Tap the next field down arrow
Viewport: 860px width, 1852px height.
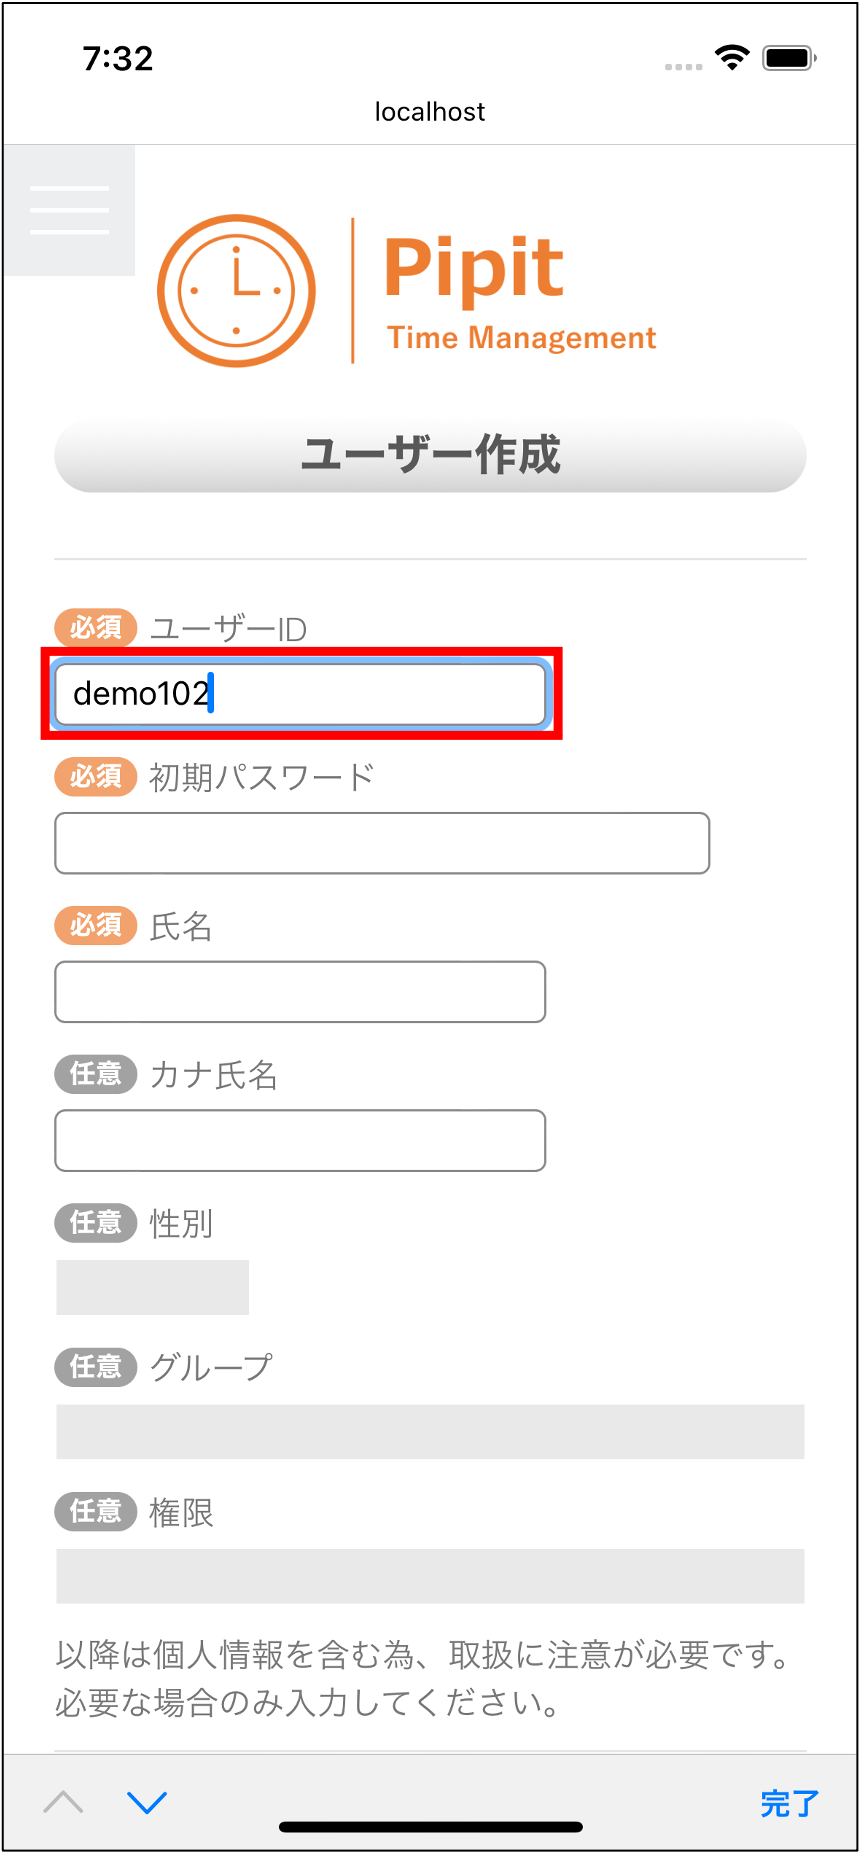pyautogui.click(x=147, y=1802)
